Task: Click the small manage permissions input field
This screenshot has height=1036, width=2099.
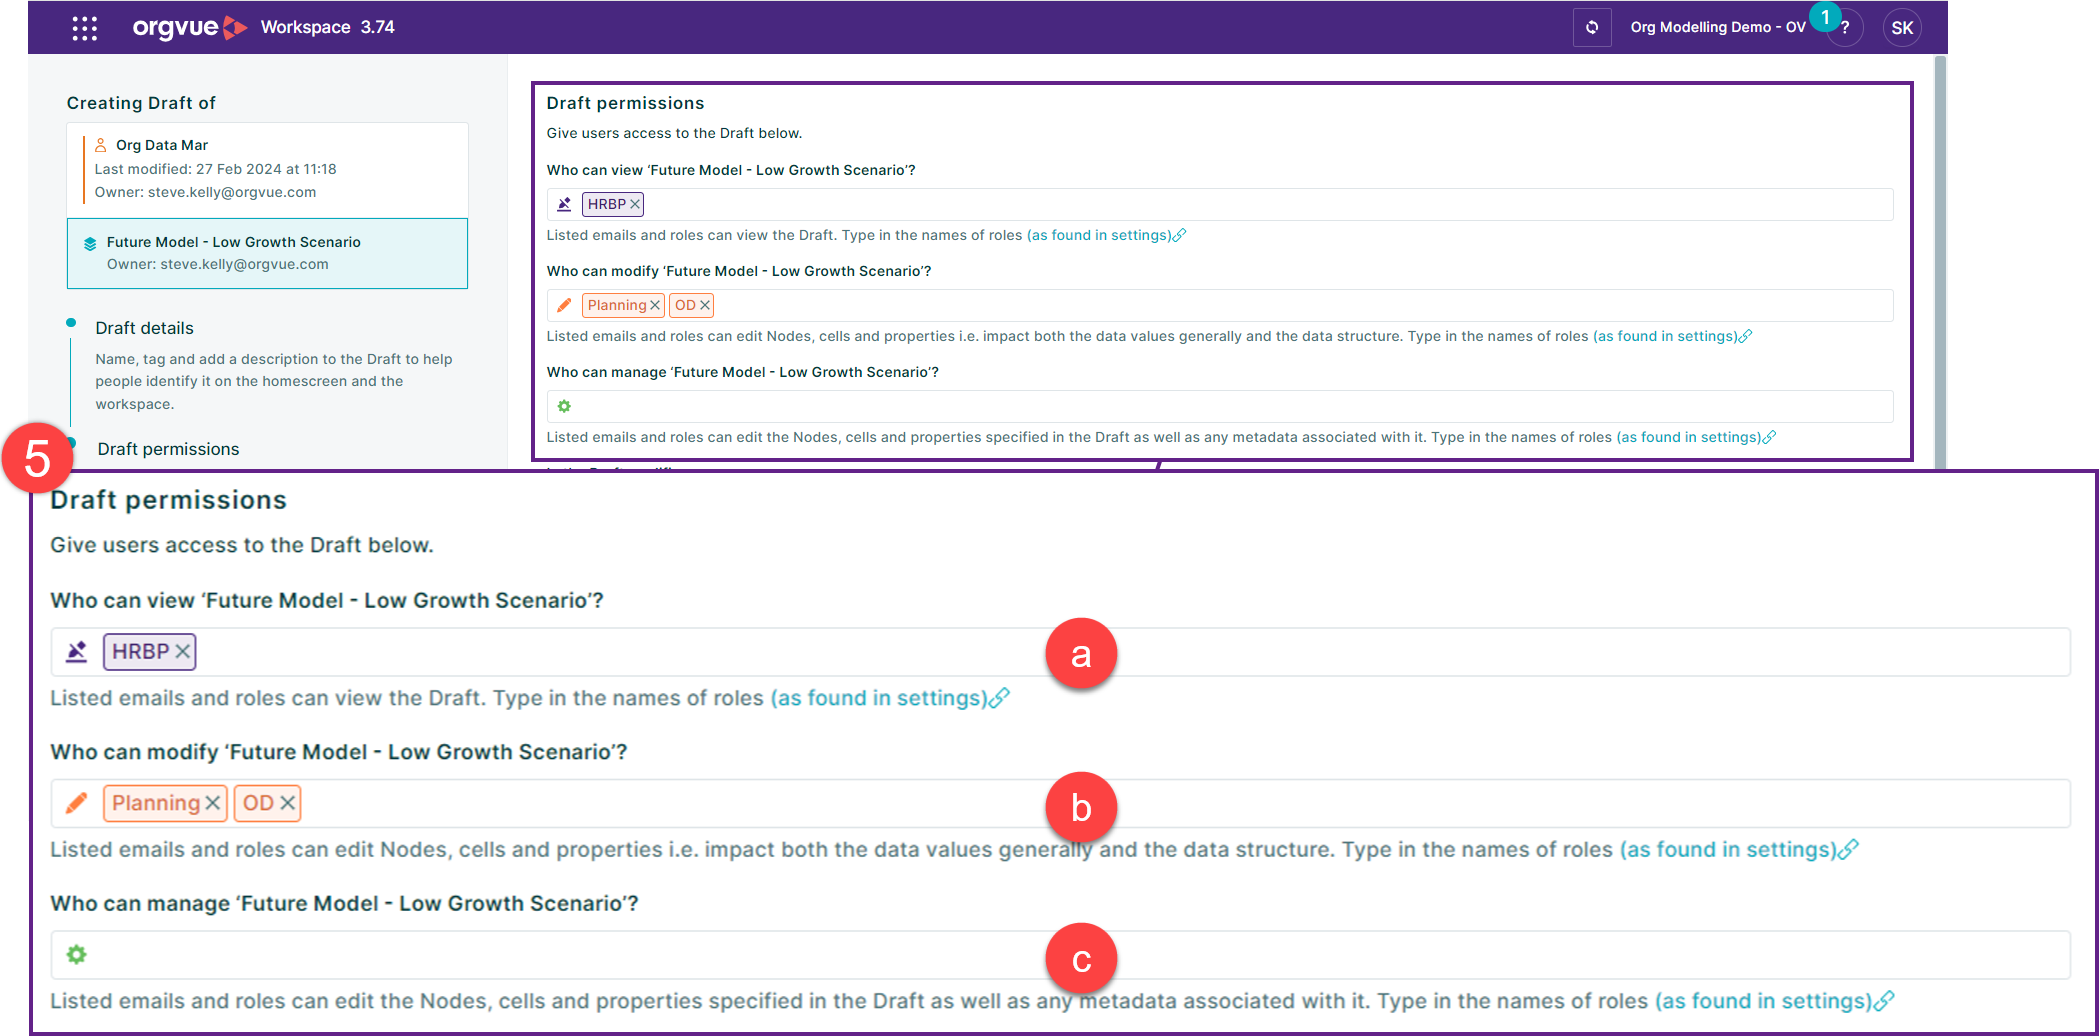Action: pos(1219,406)
